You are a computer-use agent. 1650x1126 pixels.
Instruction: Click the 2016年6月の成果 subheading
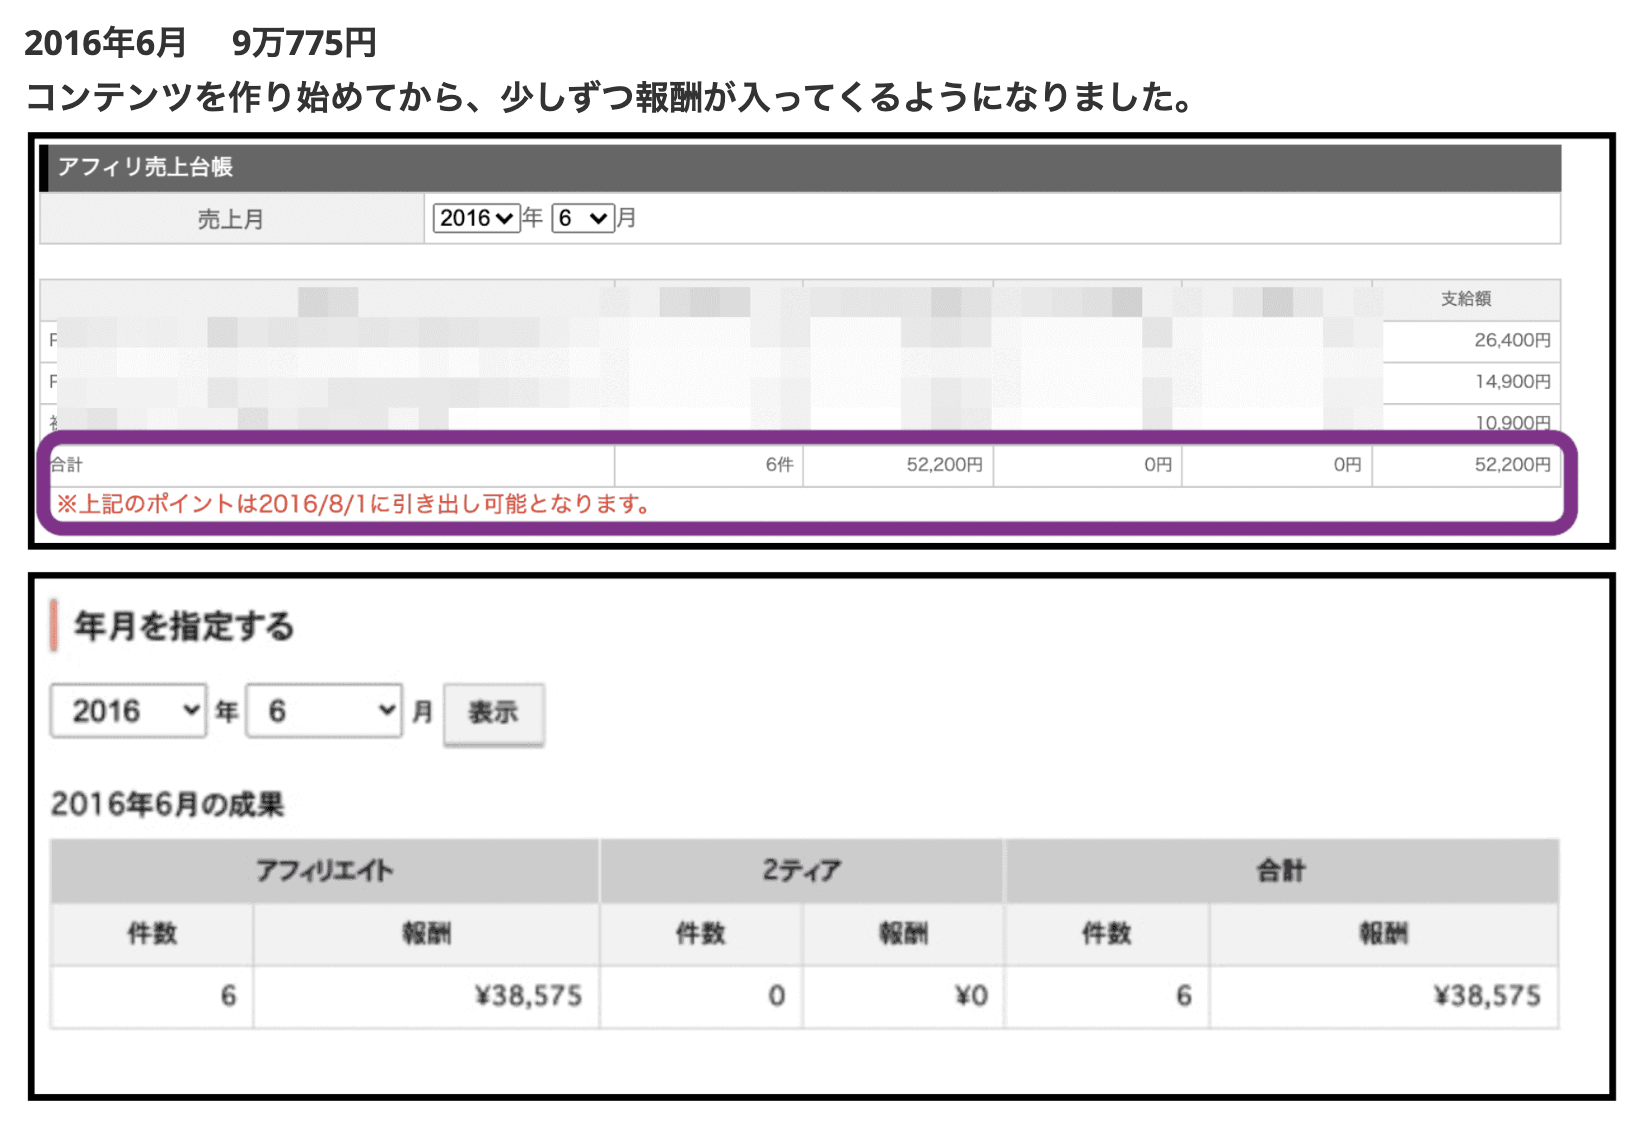[168, 804]
